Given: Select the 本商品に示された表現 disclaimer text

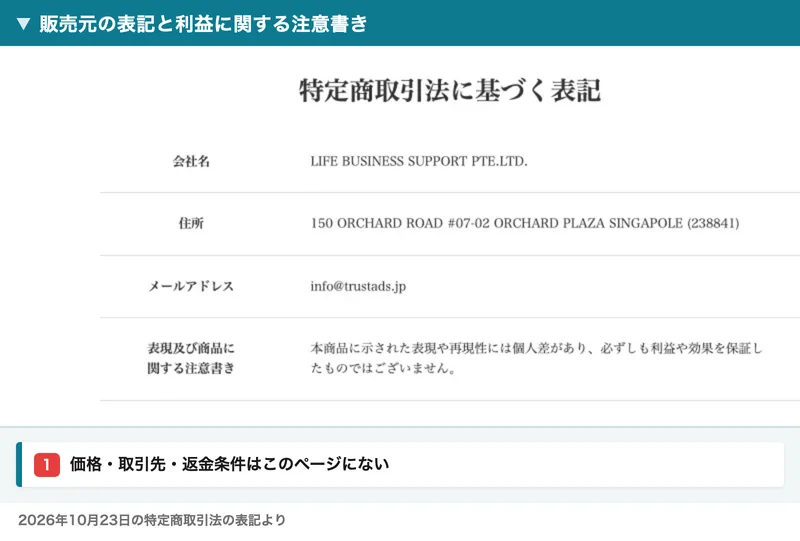Looking at the screenshot, I should click(536, 358).
